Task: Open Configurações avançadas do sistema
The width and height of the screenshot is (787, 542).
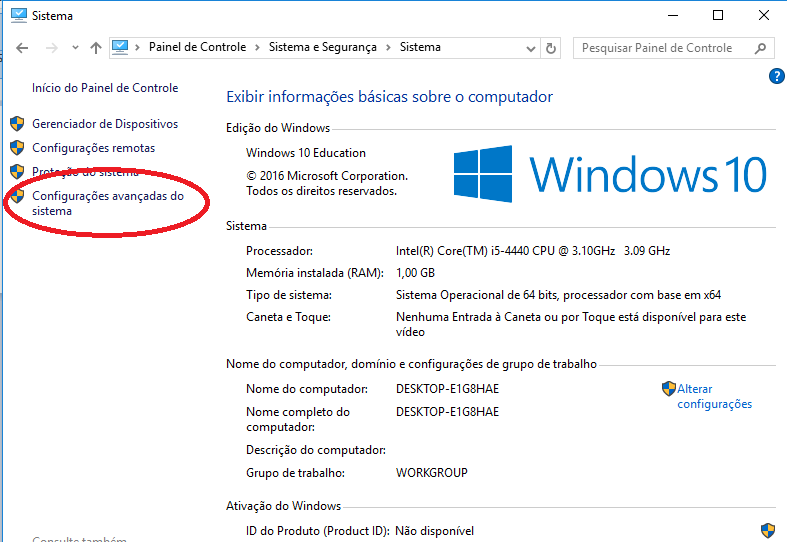Action: click(x=108, y=203)
